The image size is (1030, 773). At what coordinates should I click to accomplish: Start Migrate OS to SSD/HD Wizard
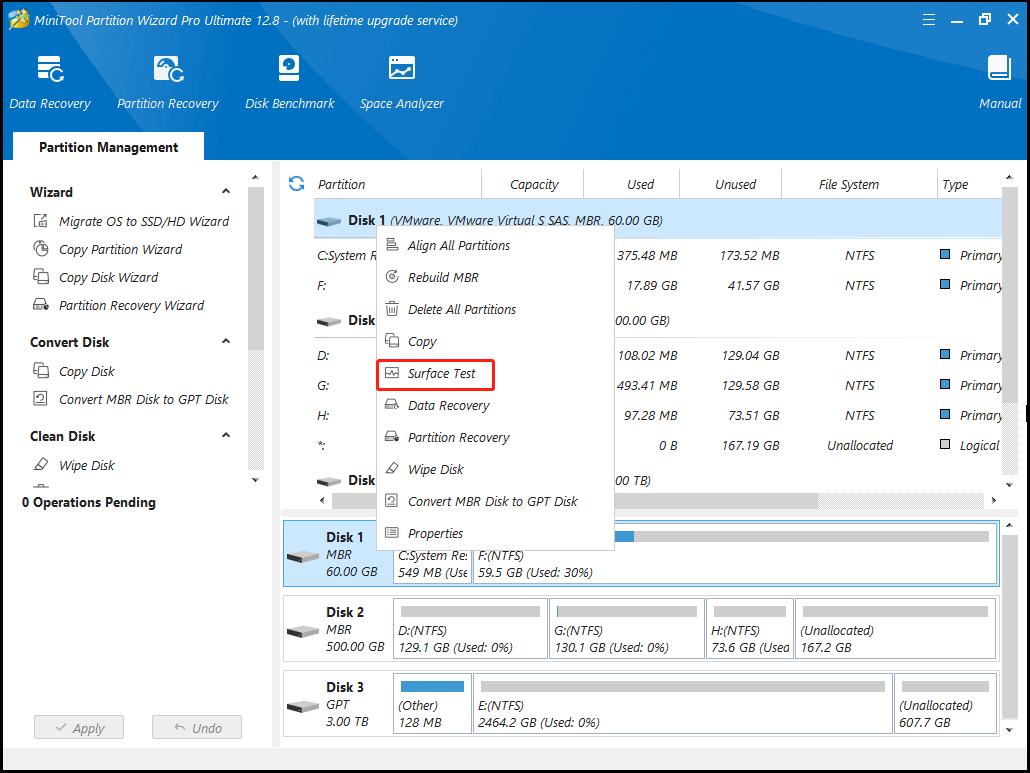point(143,221)
